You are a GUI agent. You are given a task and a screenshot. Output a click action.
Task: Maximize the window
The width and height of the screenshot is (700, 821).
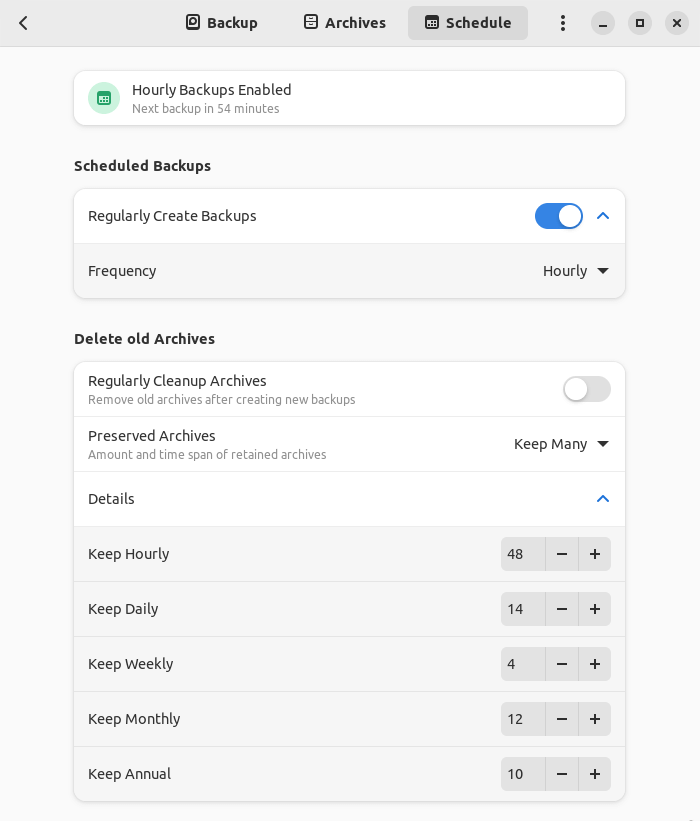point(640,23)
